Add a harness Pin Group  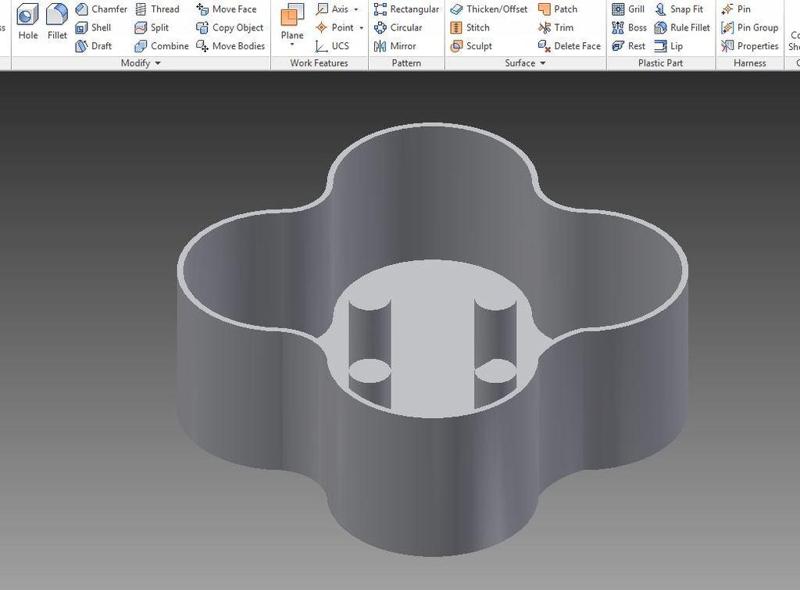pos(749,28)
